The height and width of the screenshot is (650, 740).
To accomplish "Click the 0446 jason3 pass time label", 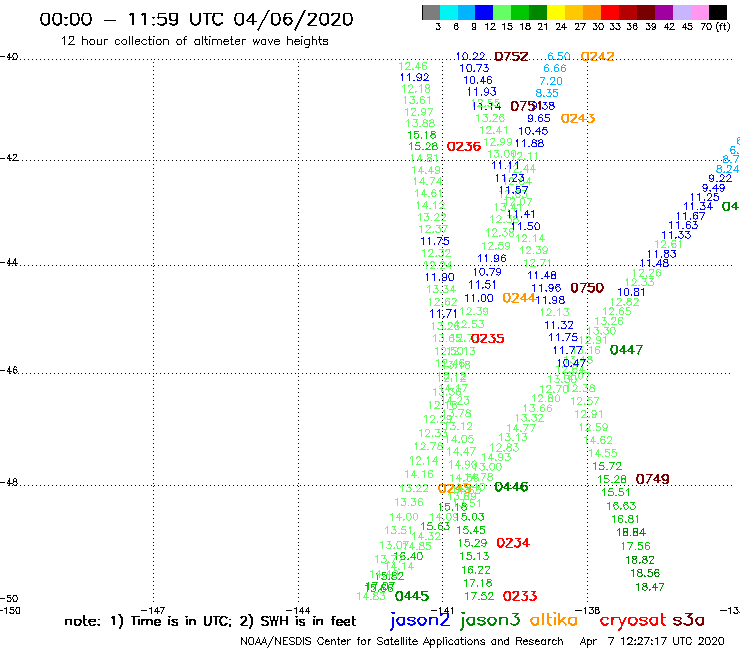I will coord(511,487).
